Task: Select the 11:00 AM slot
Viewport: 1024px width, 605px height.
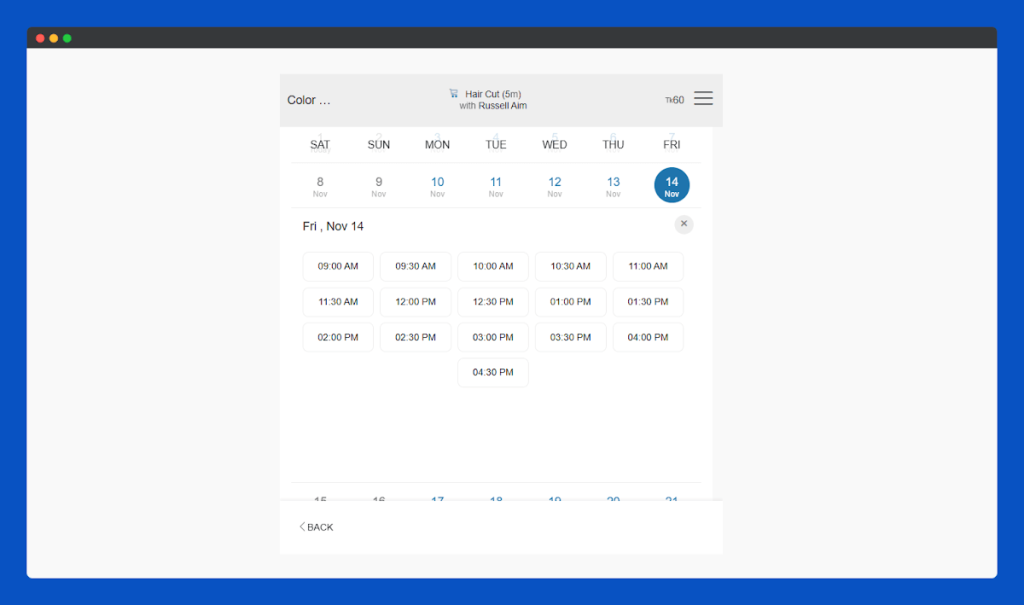Action: 648,266
